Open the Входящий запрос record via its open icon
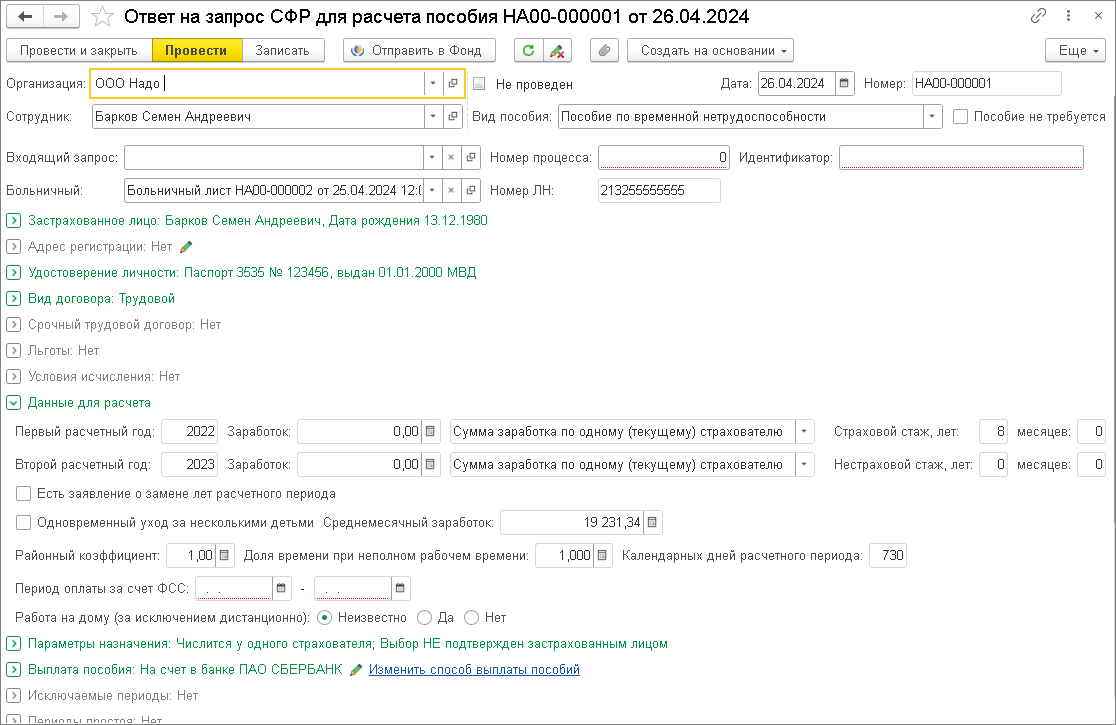Screen dimensions: 1116x725 470,157
